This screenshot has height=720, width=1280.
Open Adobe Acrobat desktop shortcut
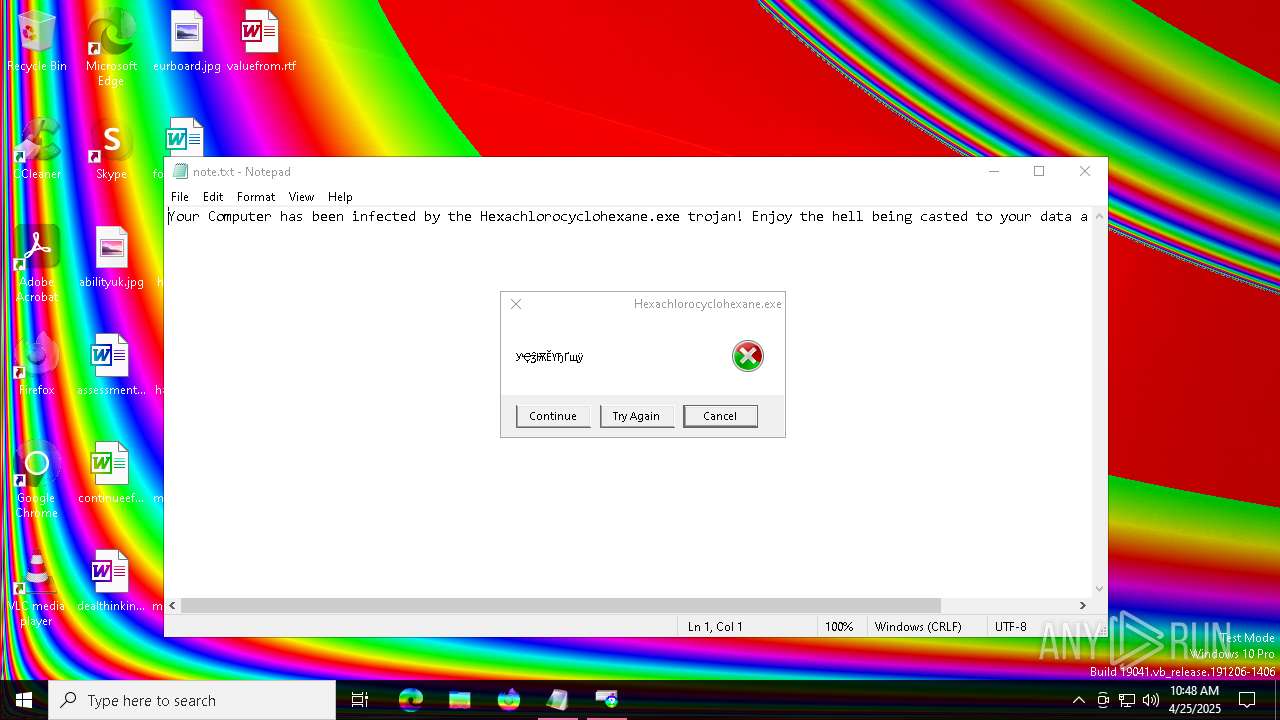click(37, 264)
